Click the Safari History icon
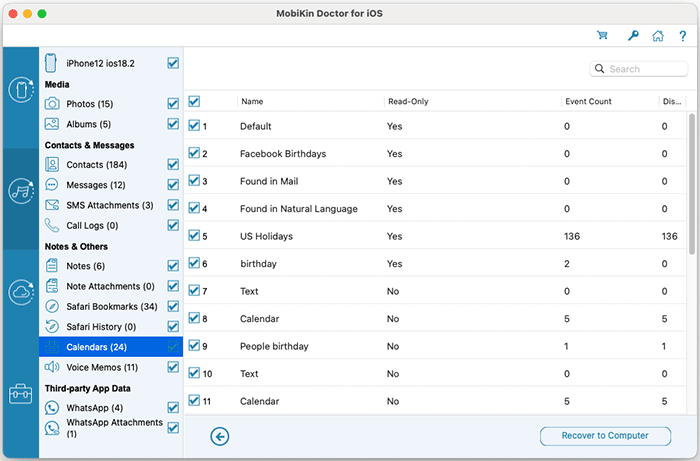The width and height of the screenshot is (700, 461). click(52, 327)
